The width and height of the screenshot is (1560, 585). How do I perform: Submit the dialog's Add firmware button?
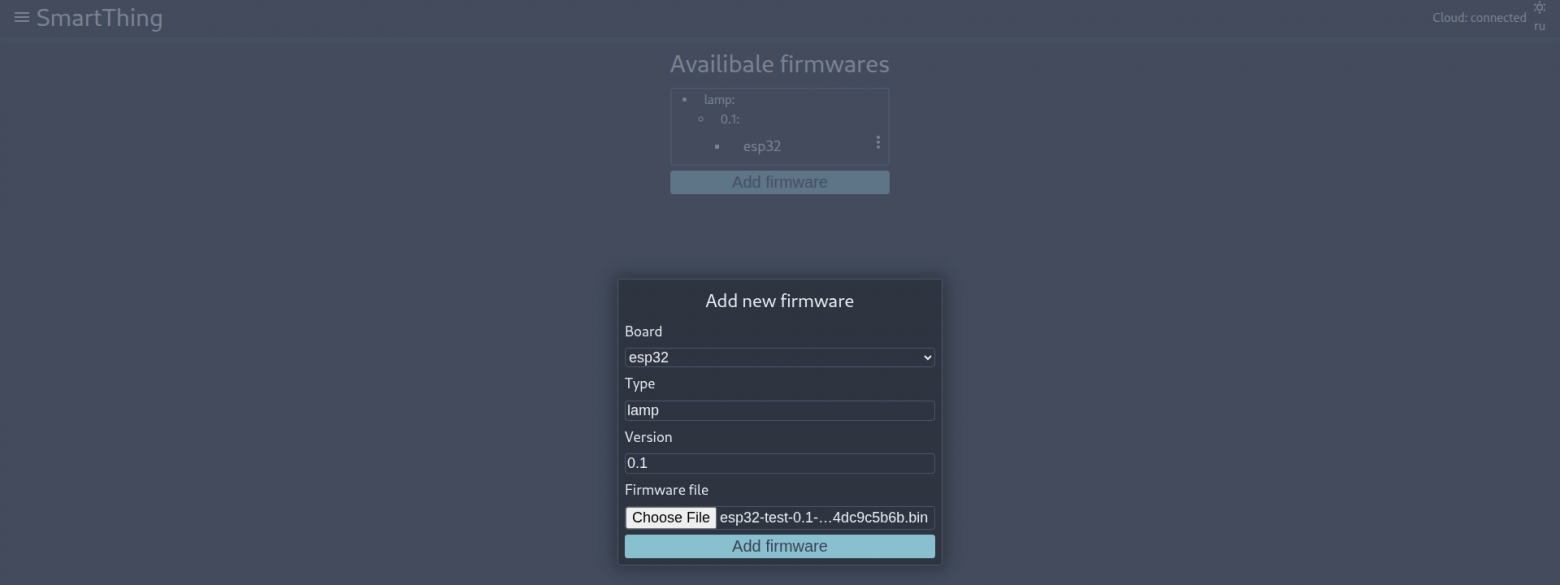(779, 546)
